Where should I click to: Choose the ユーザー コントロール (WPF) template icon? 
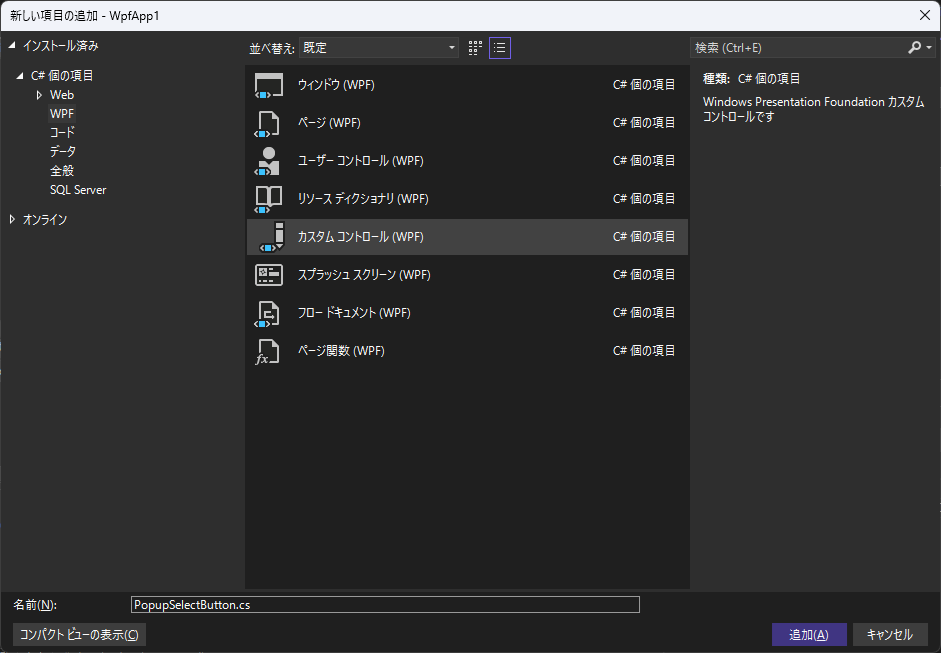tap(268, 161)
